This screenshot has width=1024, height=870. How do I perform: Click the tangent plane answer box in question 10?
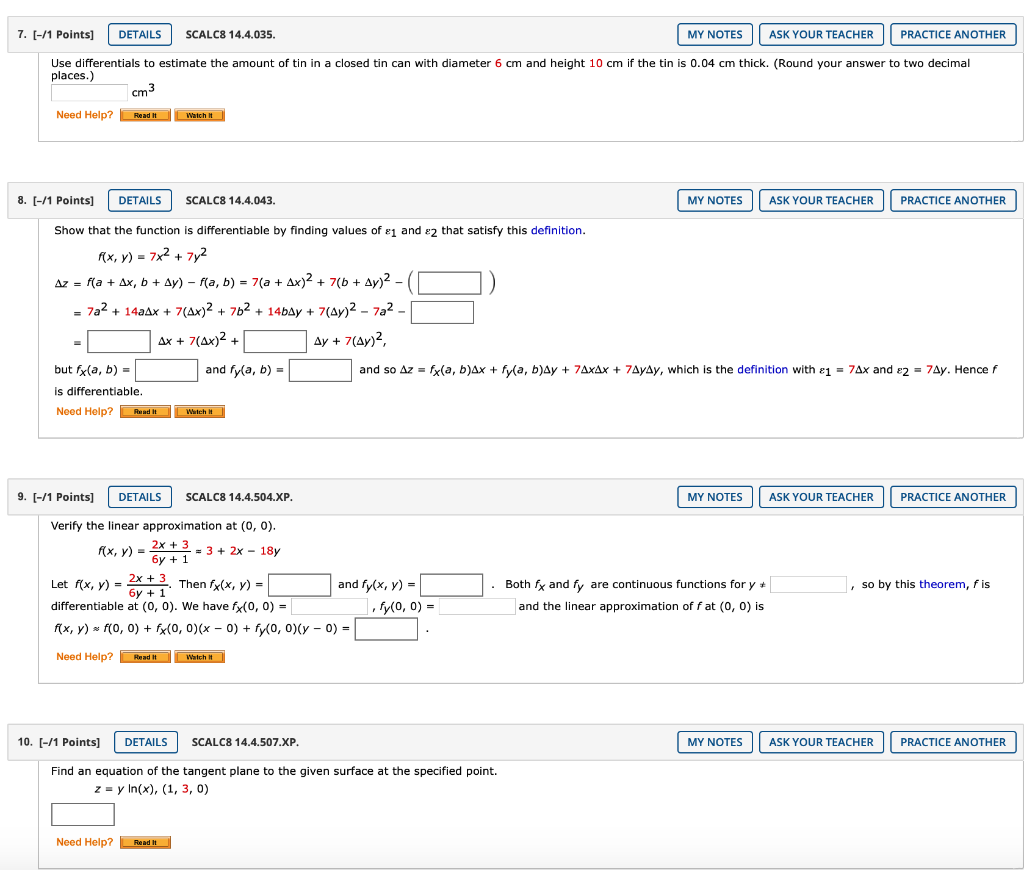click(83, 814)
